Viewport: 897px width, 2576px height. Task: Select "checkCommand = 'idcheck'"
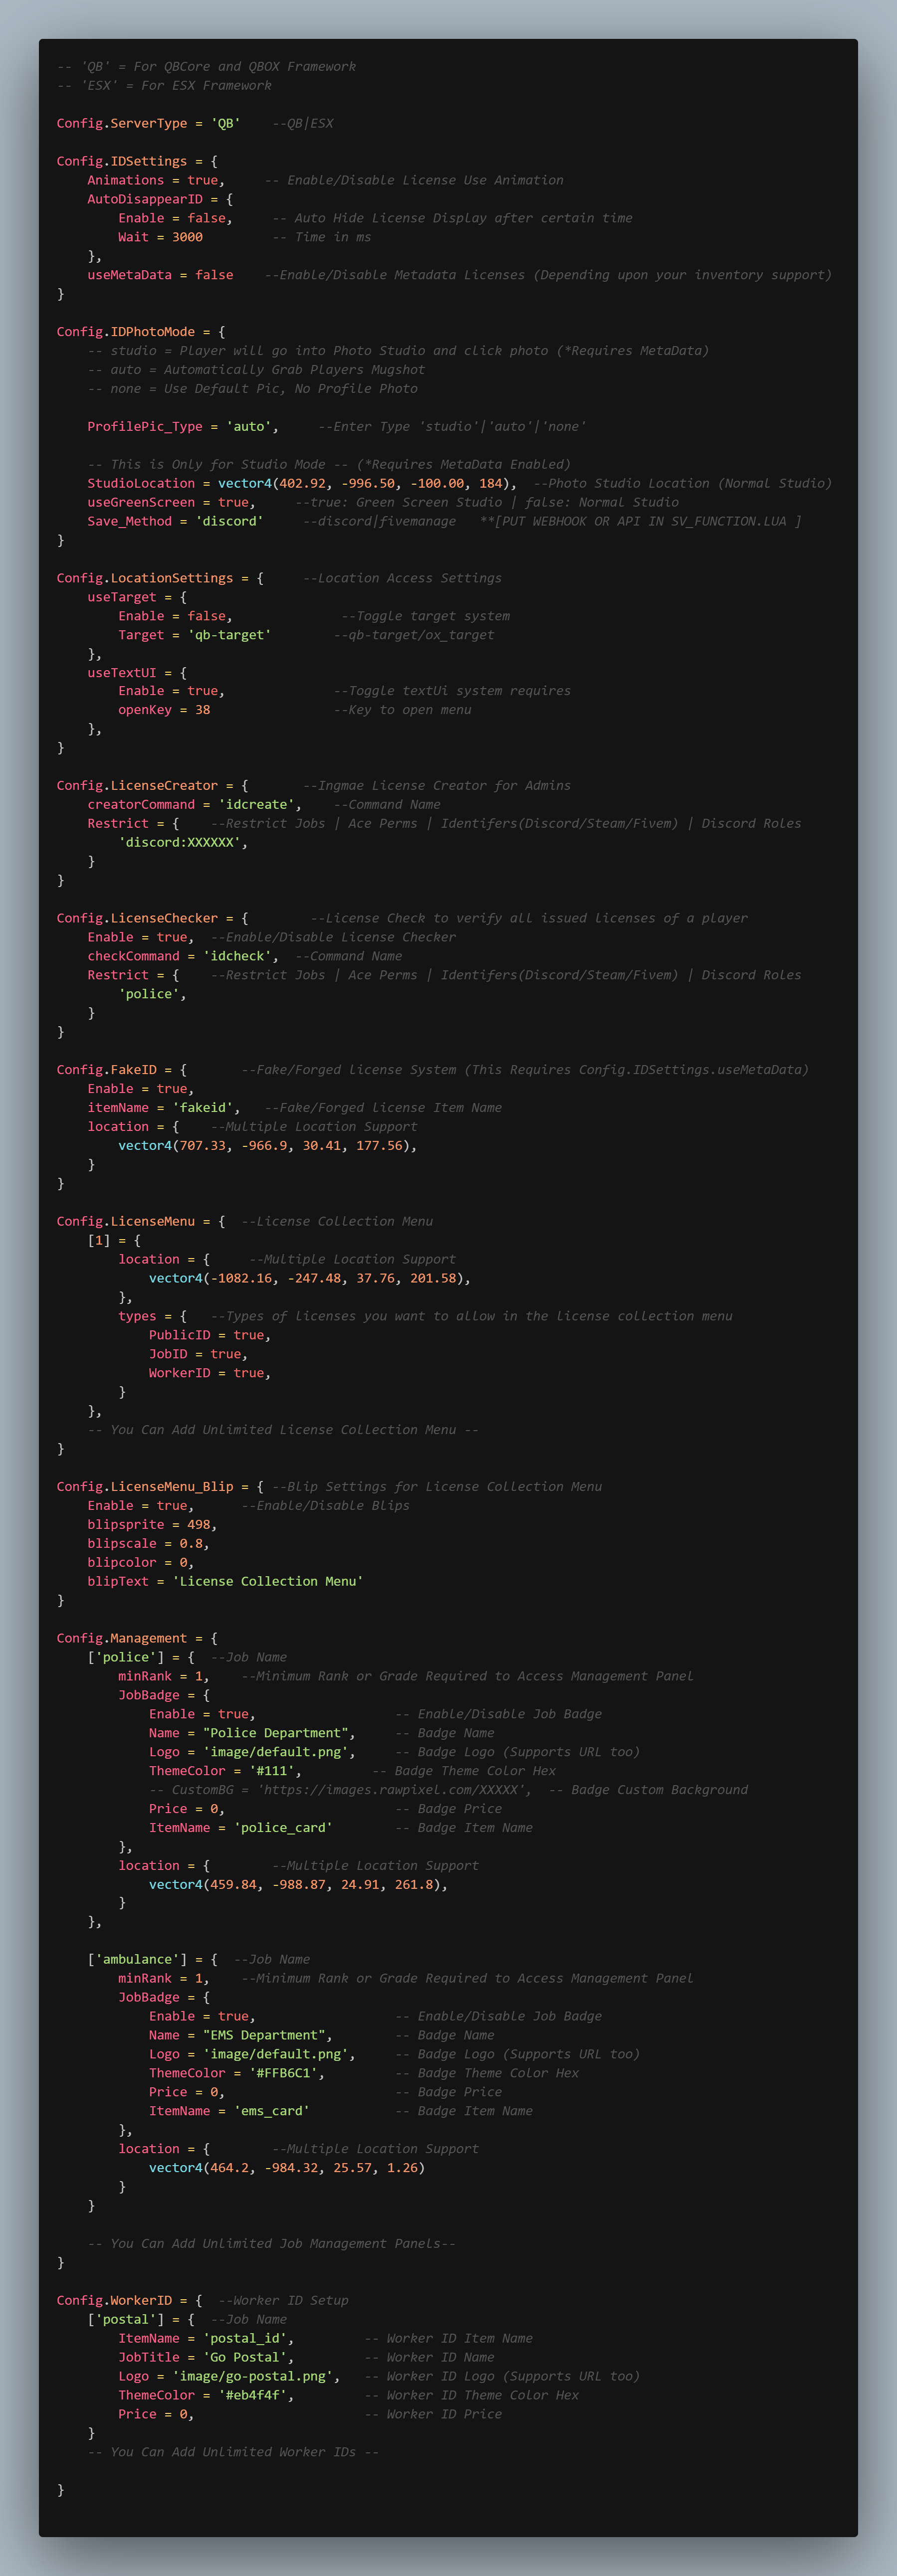pos(179,957)
